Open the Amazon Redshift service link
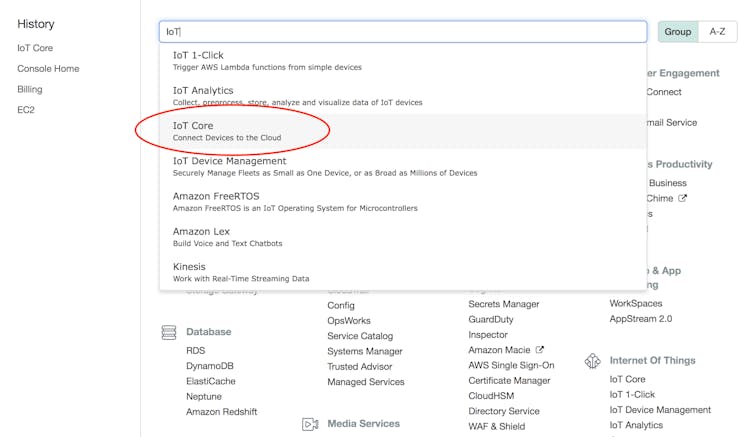The height and width of the screenshot is (437, 740). tap(221, 412)
